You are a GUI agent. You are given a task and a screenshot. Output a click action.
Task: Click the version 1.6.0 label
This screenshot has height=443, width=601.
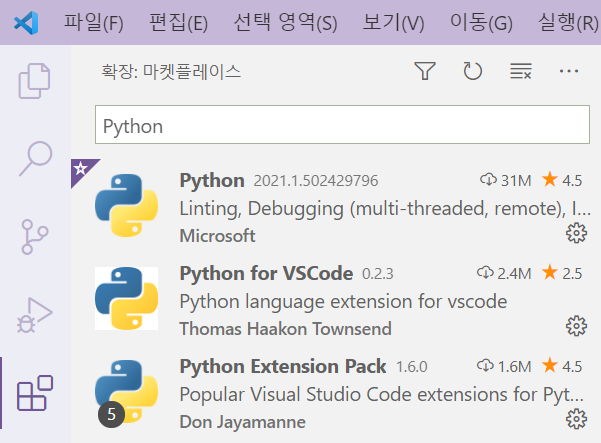click(412, 367)
